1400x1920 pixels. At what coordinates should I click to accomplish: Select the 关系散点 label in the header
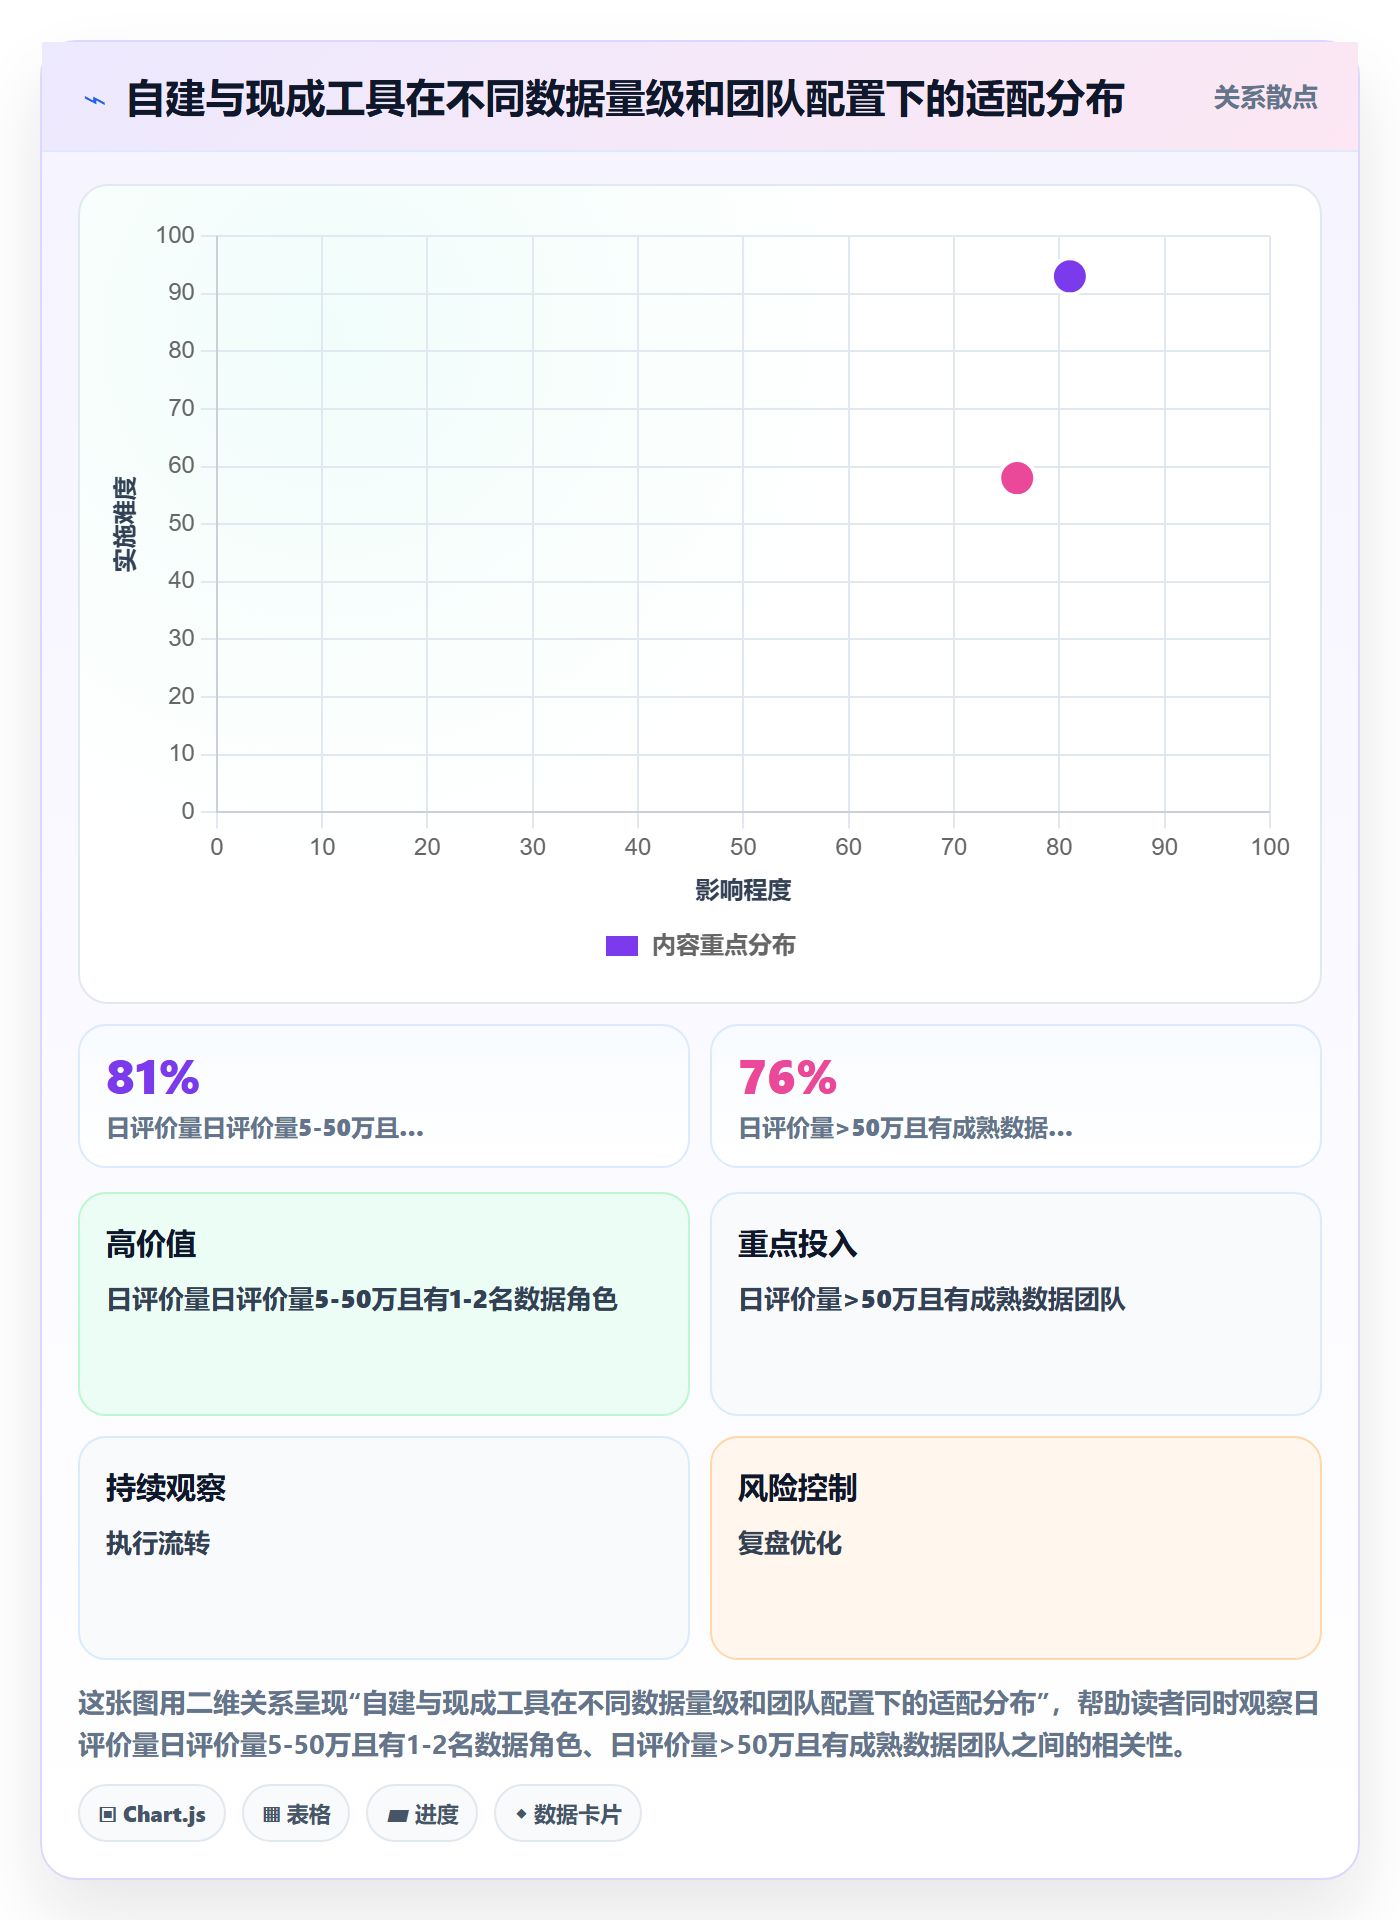(x=1265, y=98)
